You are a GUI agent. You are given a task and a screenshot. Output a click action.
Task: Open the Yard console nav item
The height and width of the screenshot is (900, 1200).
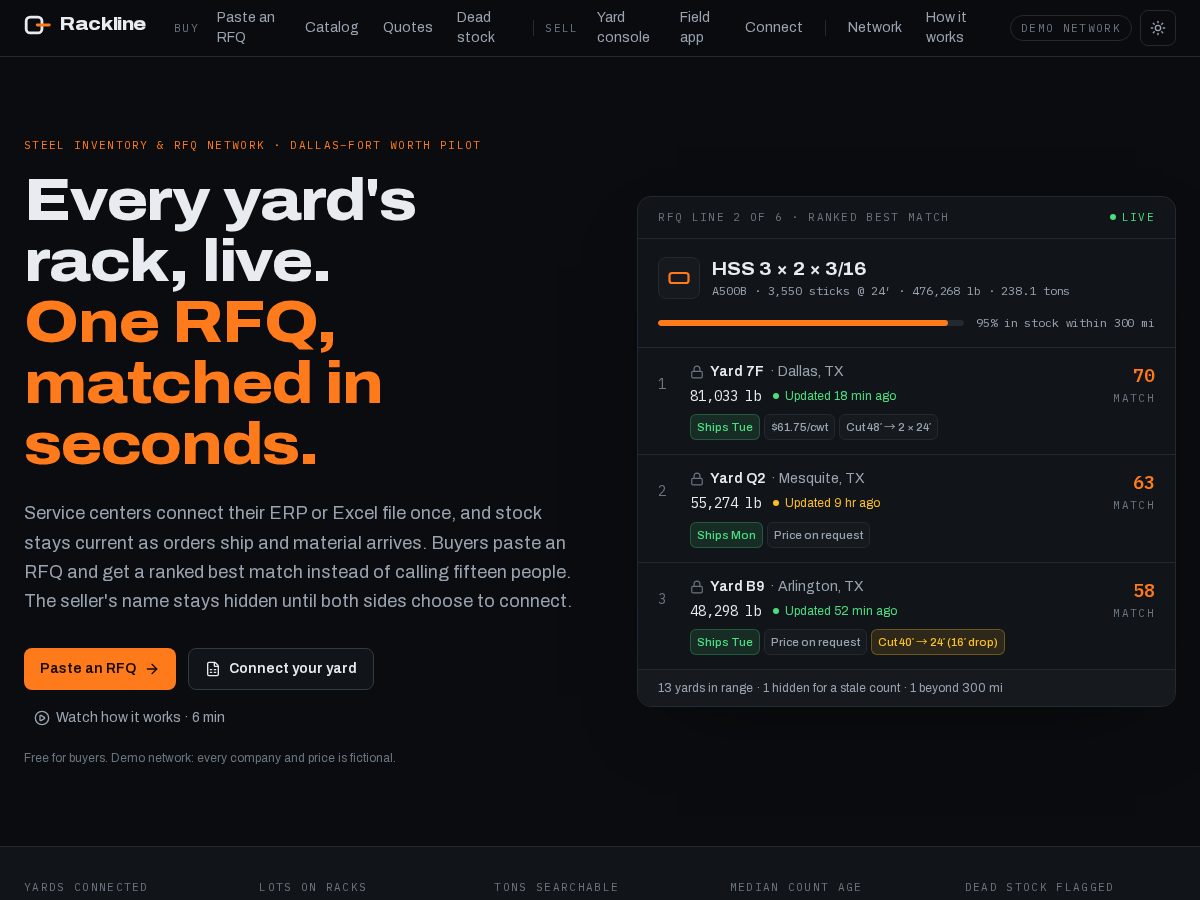coord(623,27)
